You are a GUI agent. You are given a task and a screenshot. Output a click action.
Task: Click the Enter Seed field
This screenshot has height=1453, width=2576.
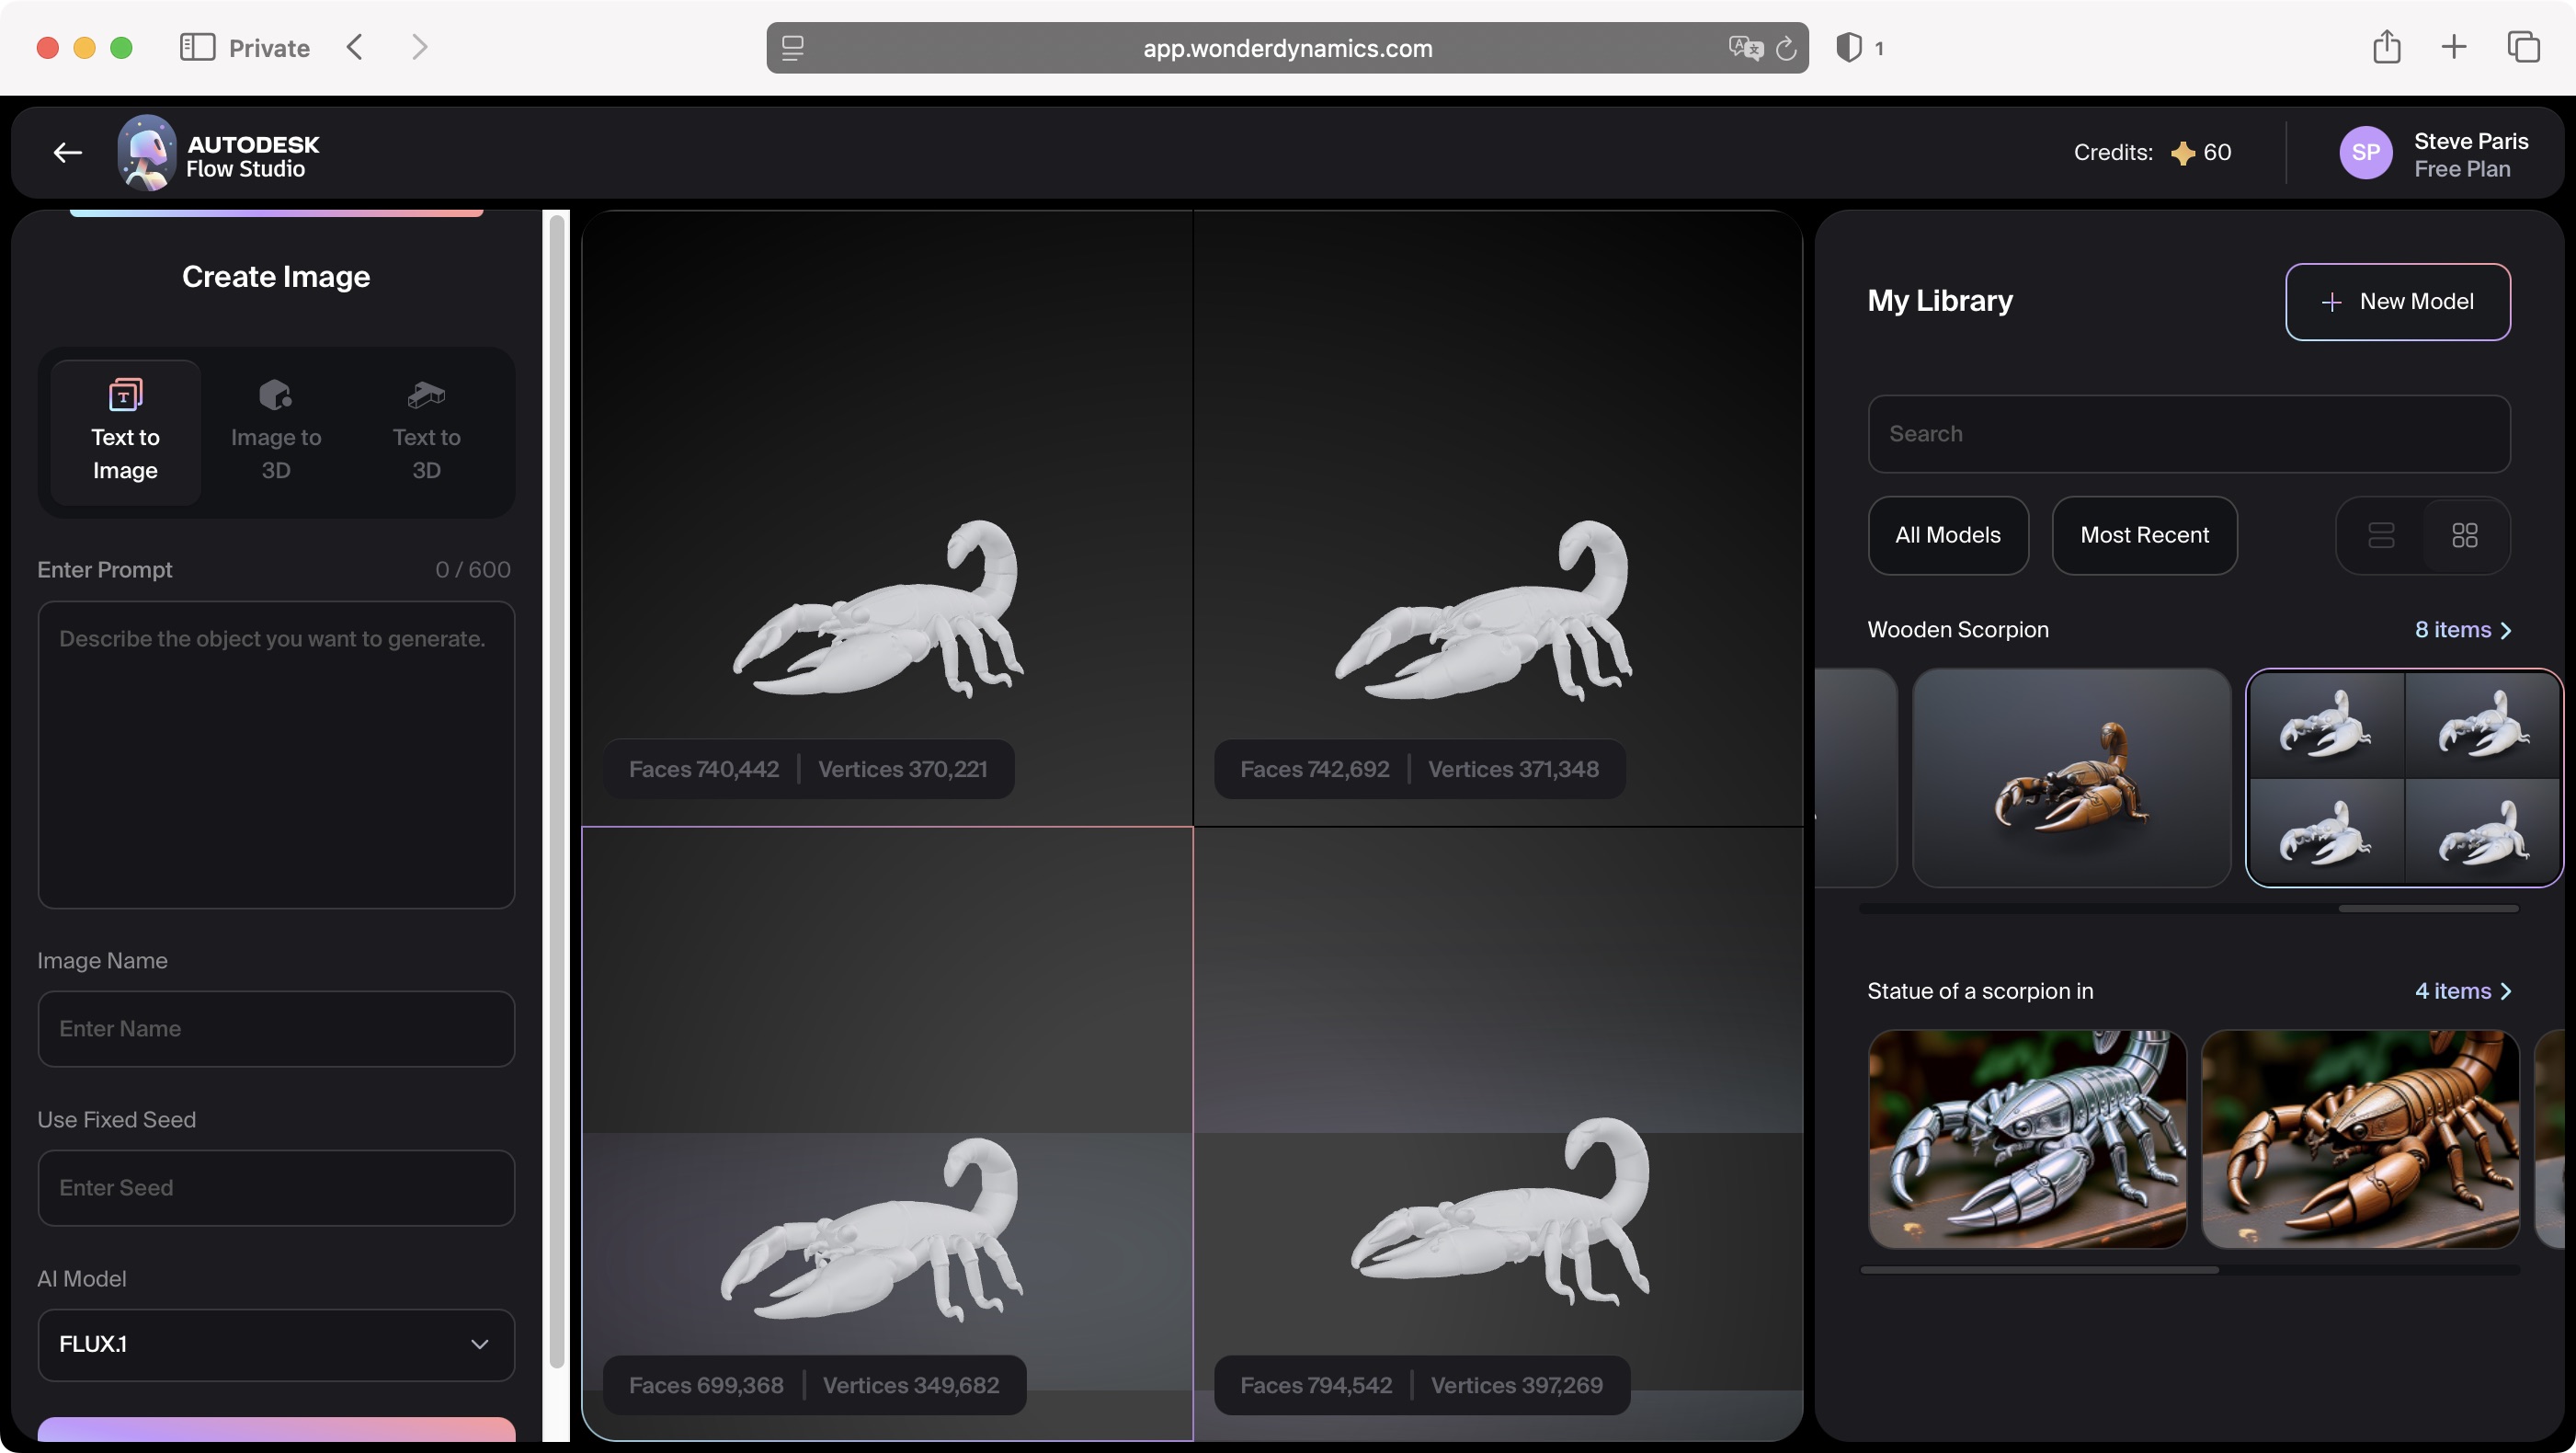coord(275,1187)
